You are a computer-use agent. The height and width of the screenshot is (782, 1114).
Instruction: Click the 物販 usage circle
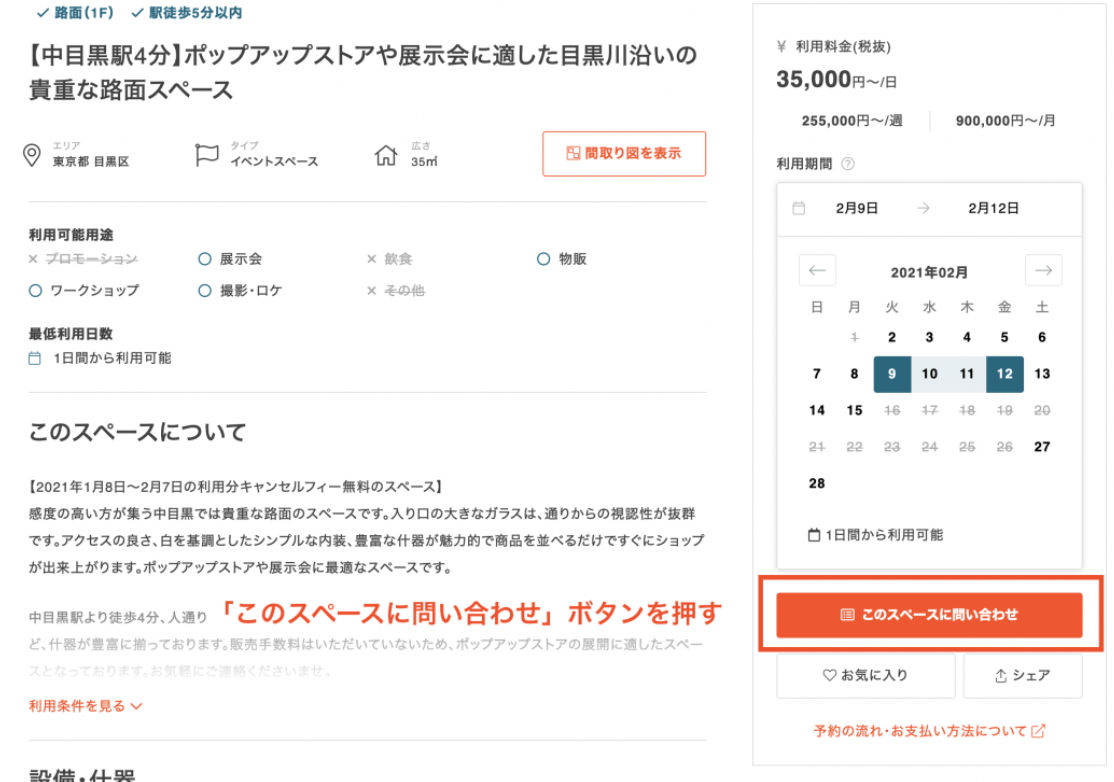click(x=544, y=259)
